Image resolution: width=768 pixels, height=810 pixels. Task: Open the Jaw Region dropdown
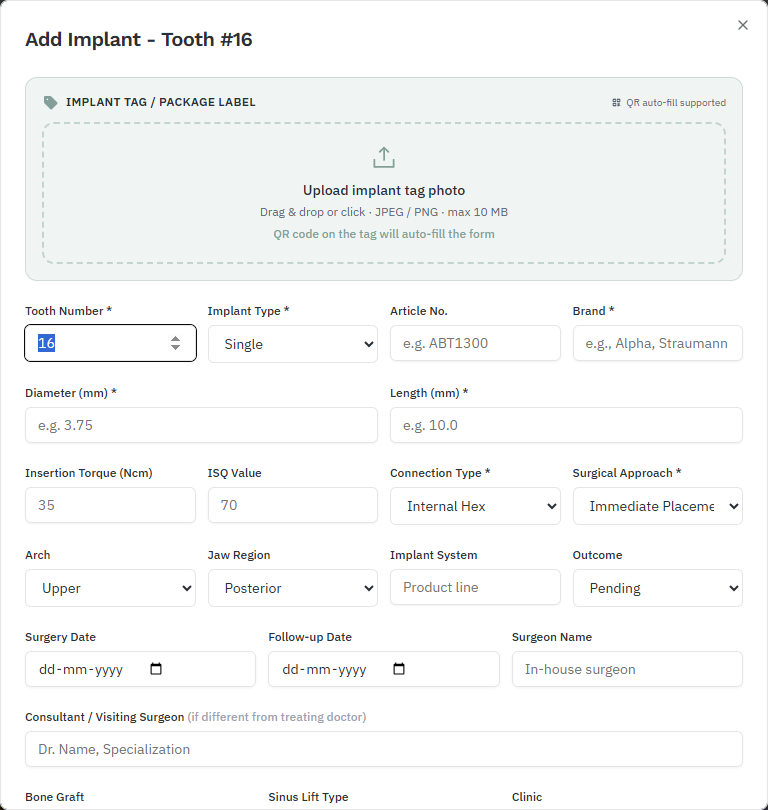coord(293,588)
